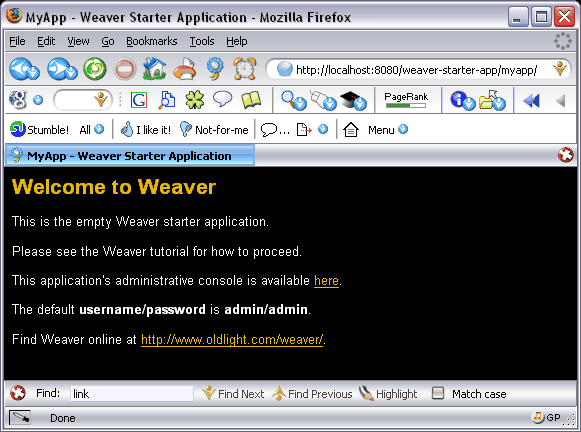Click the folder bookmarks up icon
This screenshot has height=432, width=581.
pyautogui.click(x=492, y=100)
